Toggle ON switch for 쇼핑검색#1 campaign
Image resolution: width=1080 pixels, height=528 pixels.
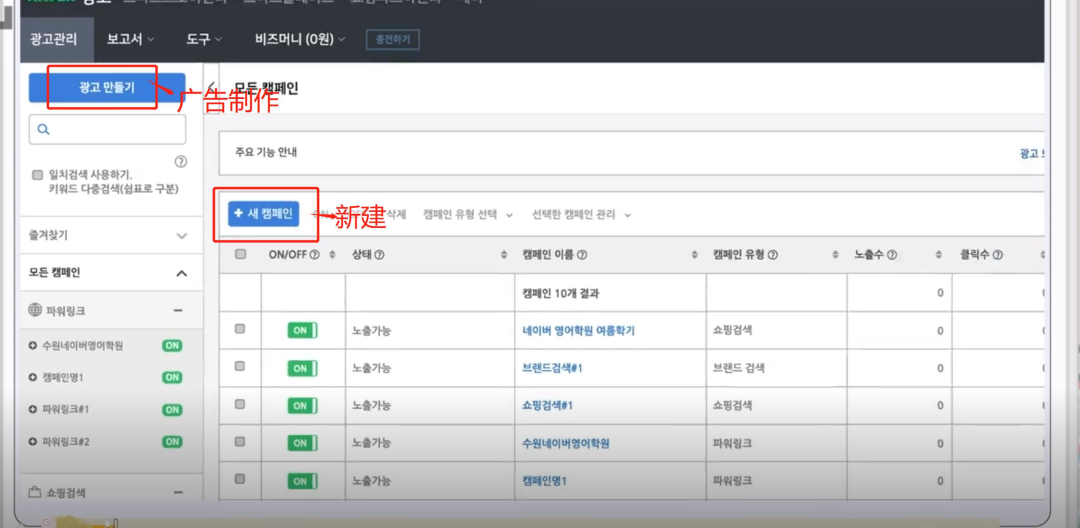pos(302,406)
